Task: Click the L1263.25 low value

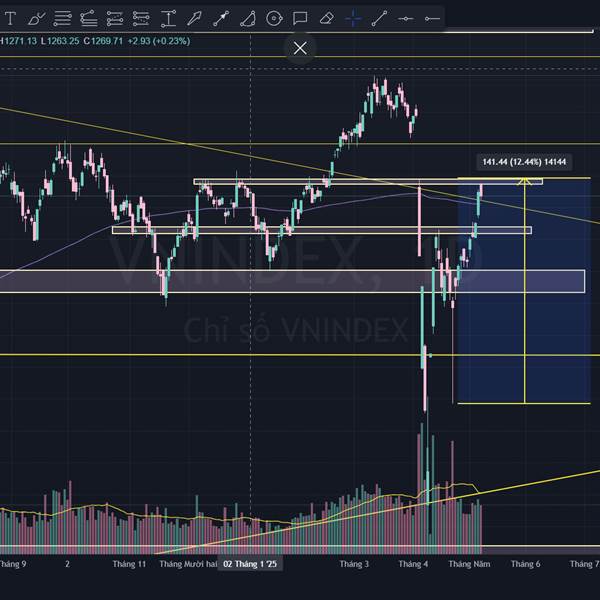Action: pos(60,41)
